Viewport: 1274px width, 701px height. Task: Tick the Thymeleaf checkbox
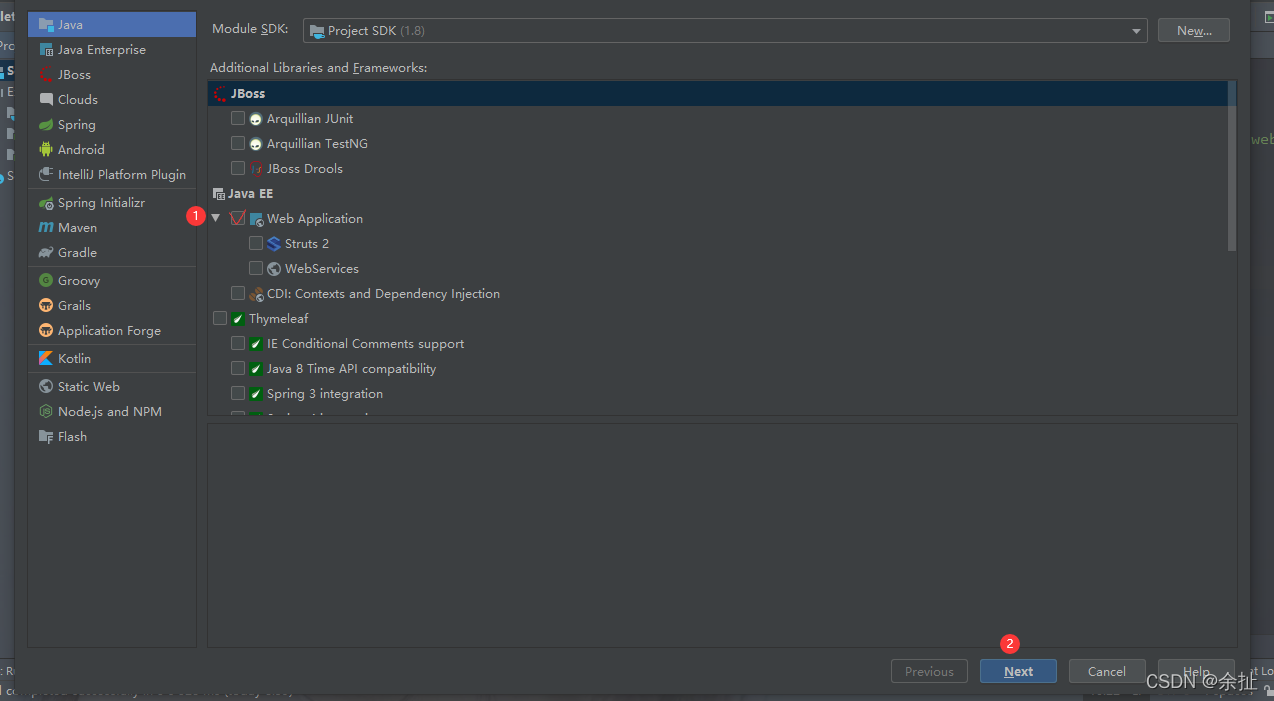[x=220, y=318]
